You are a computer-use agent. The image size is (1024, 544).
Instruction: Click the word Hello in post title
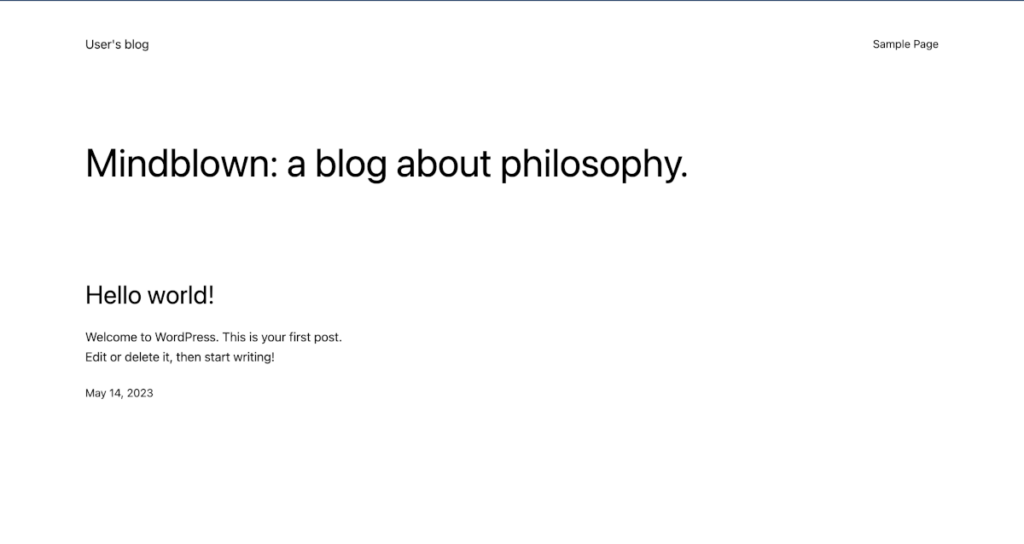(113, 295)
